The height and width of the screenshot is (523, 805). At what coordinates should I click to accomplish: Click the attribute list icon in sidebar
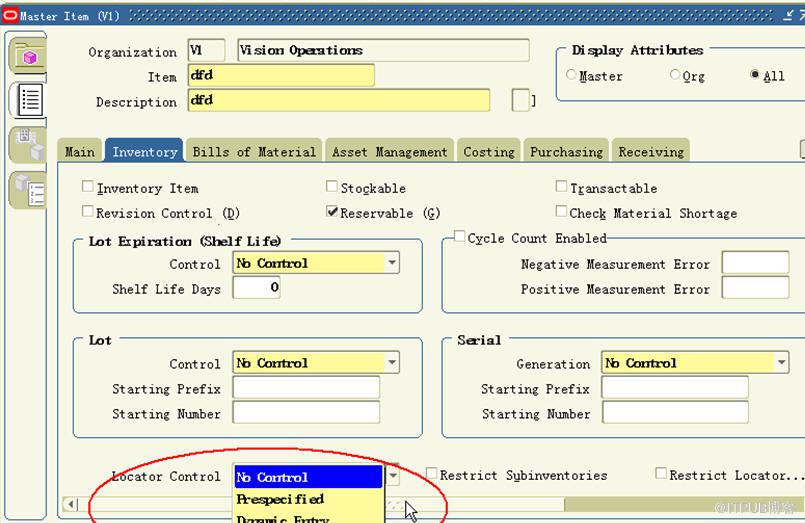click(x=29, y=100)
